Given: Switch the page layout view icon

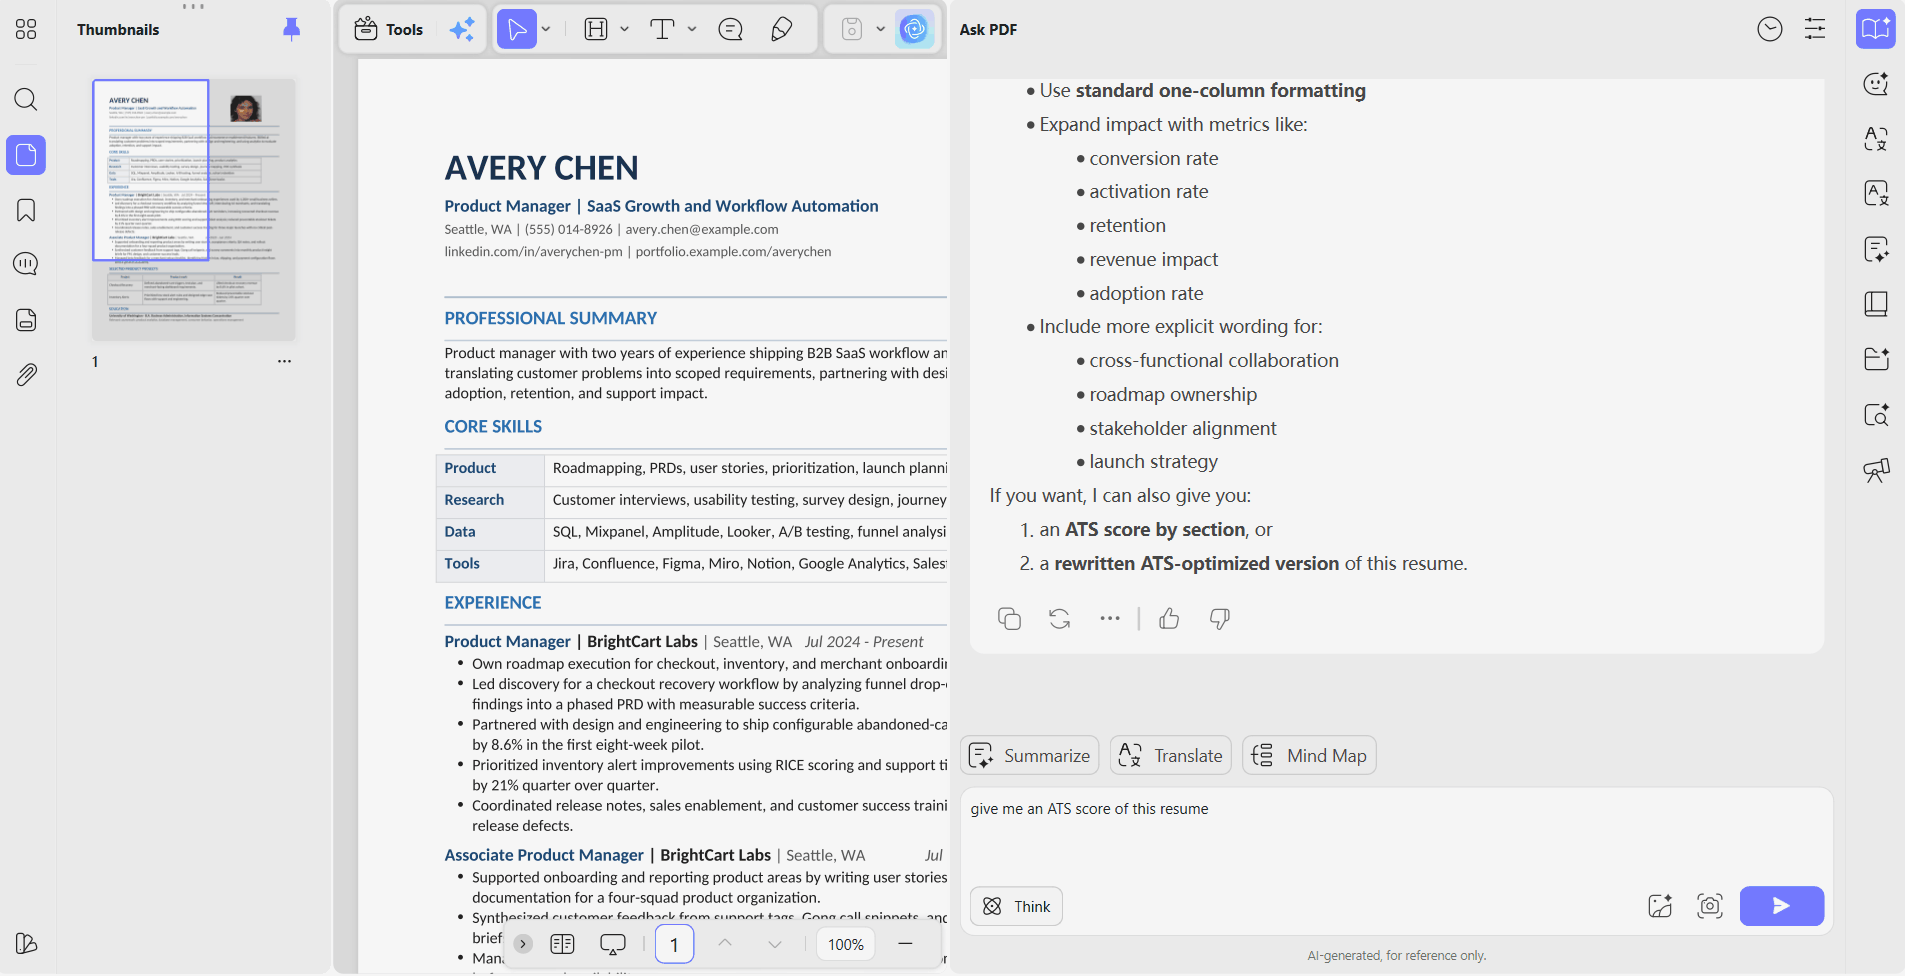Looking at the screenshot, I should click(563, 944).
